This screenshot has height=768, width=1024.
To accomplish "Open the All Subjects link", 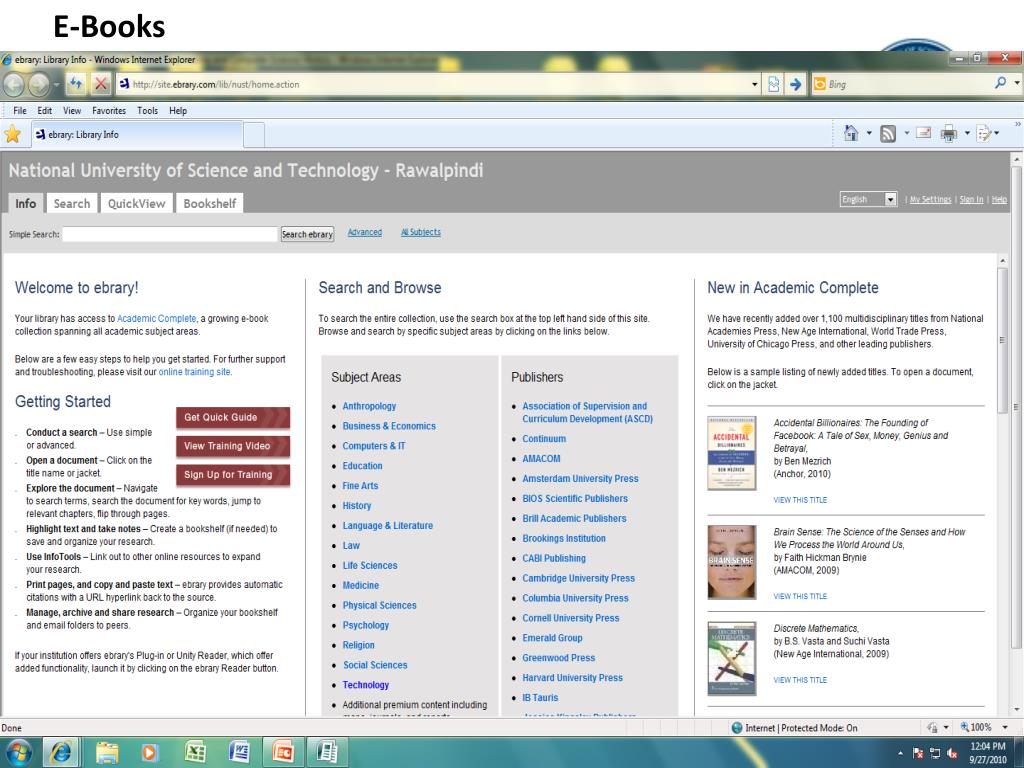I will tap(421, 232).
